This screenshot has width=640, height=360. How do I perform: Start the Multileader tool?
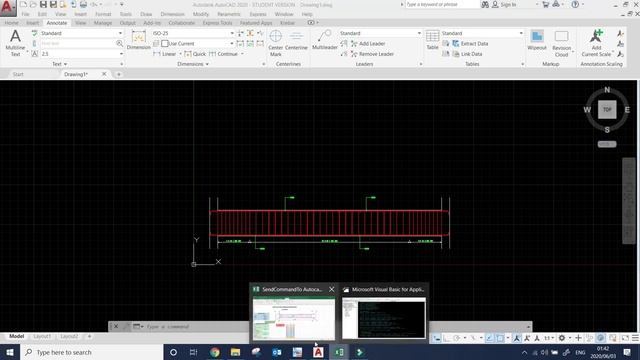(324, 40)
